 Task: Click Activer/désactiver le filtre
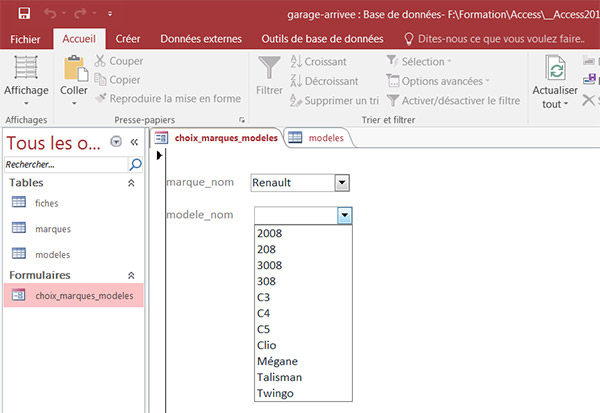tap(453, 101)
